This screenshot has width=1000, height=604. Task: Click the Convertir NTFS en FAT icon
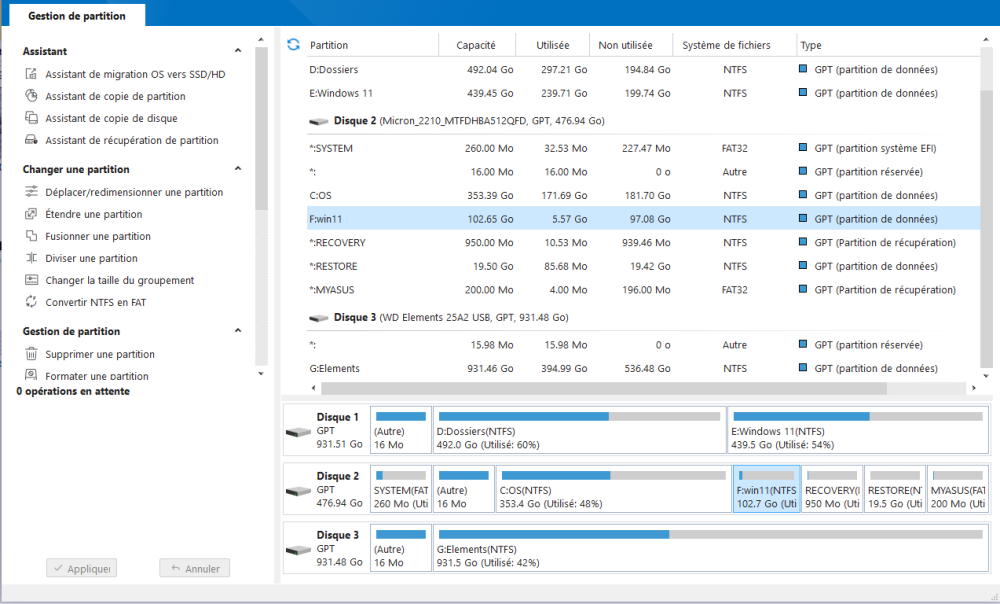(x=31, y=302)
